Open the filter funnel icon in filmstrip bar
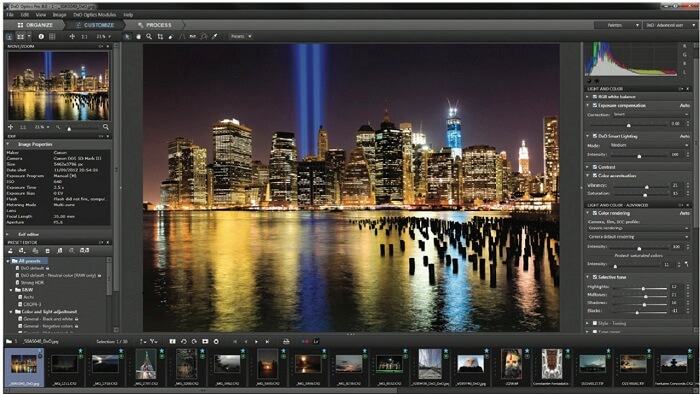This screenshot has height=394, width=700. point(153,341)
